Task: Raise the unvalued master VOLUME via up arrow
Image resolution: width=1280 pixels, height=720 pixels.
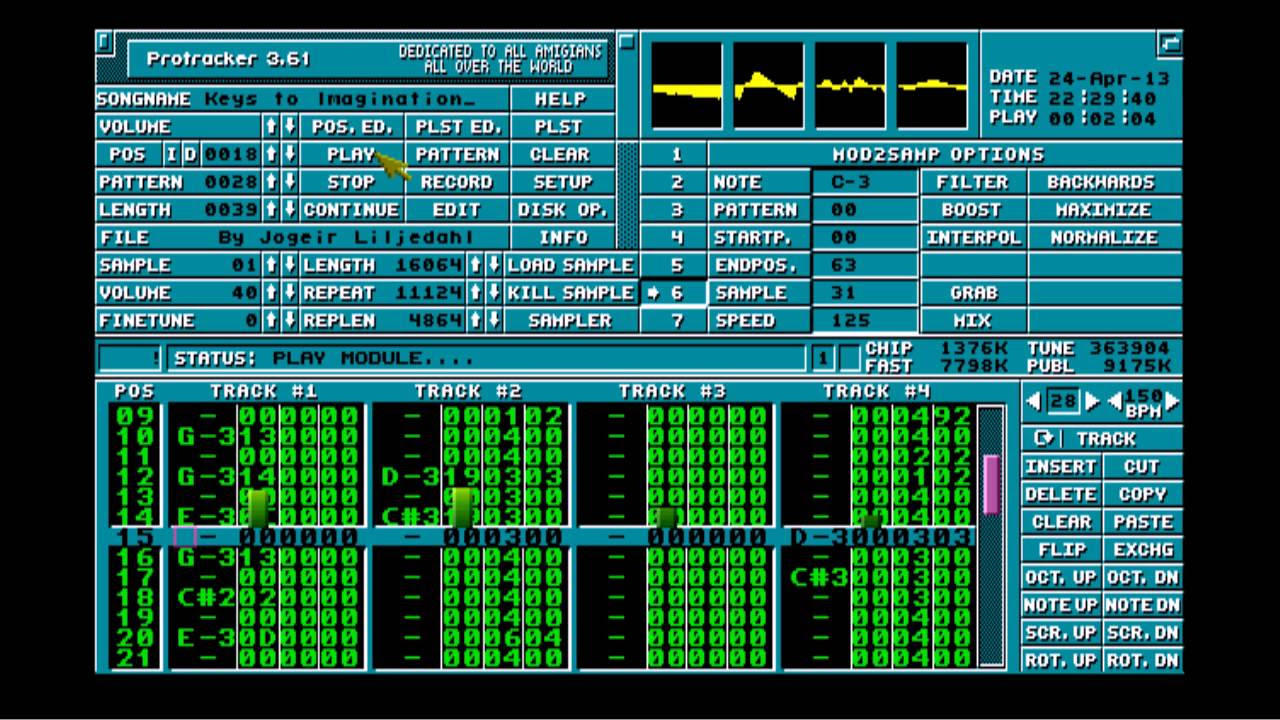Action: click(x=270, y=127)
